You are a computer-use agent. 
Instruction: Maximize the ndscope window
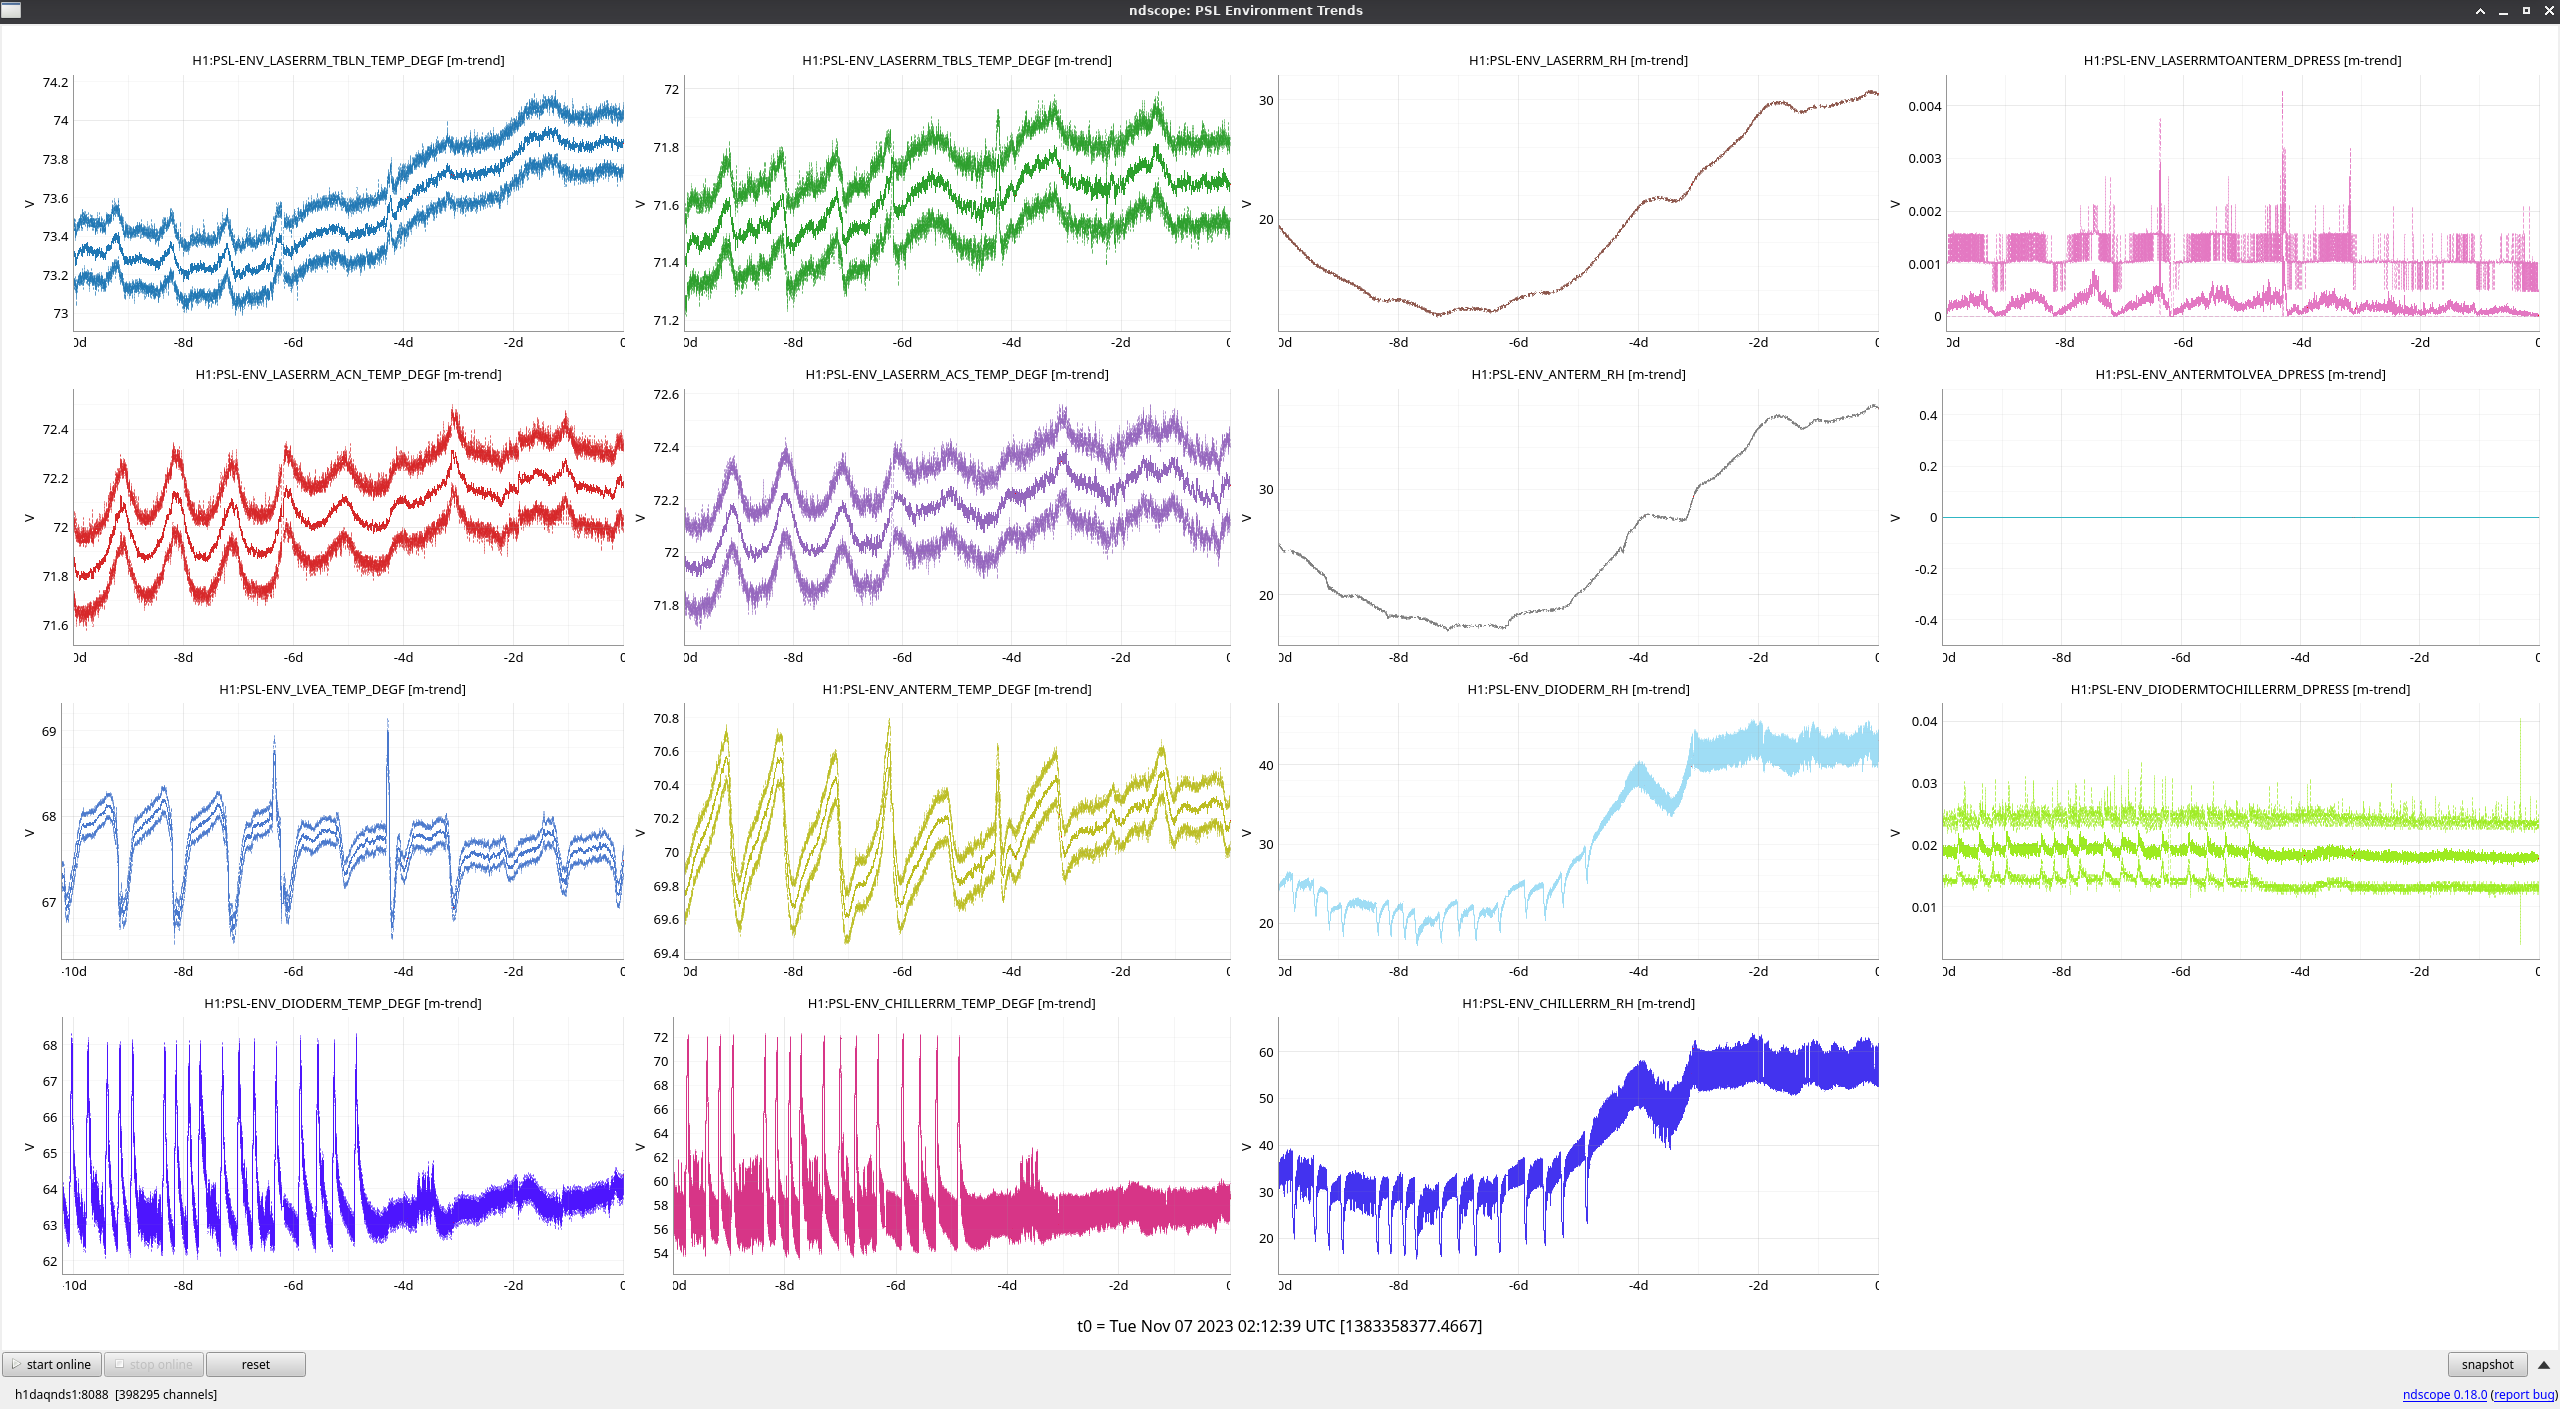pyautogui.click(x=2526, y=11)
